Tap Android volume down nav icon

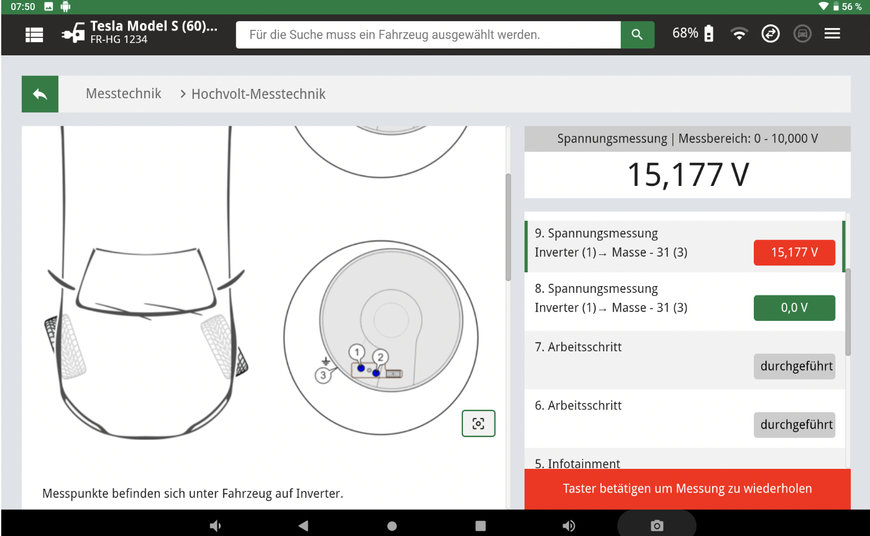215,525
